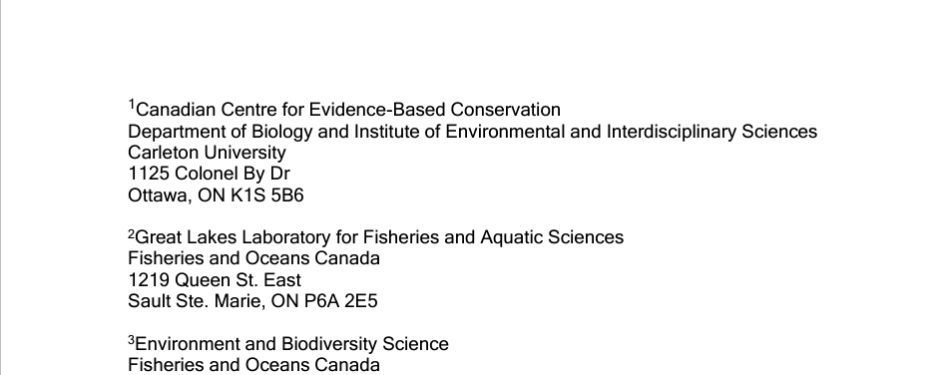Click "Fisheries and Oceans Canada" above Queen St.

click(x=254, y=259)
